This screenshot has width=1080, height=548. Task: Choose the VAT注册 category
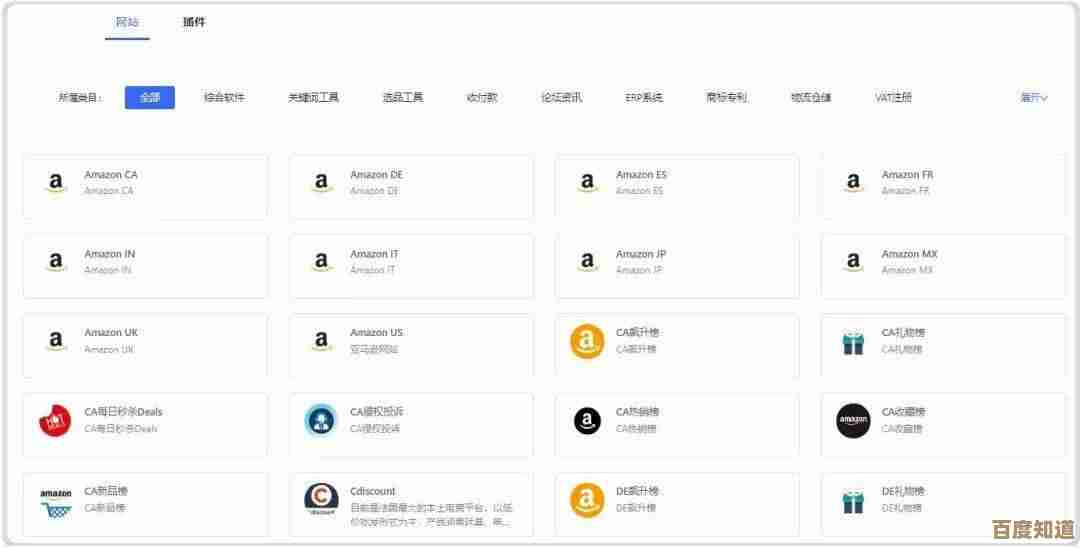pos(893,98)
